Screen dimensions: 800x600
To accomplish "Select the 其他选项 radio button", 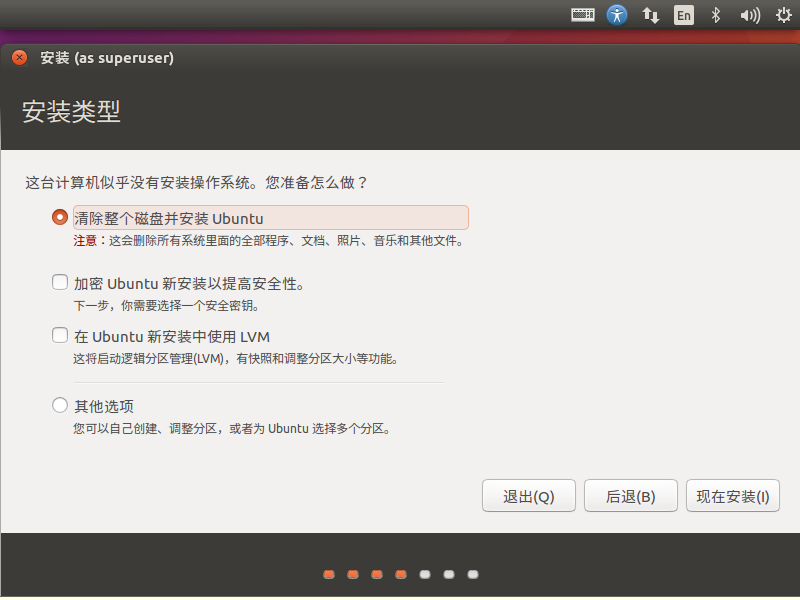I will pos(60,405).
